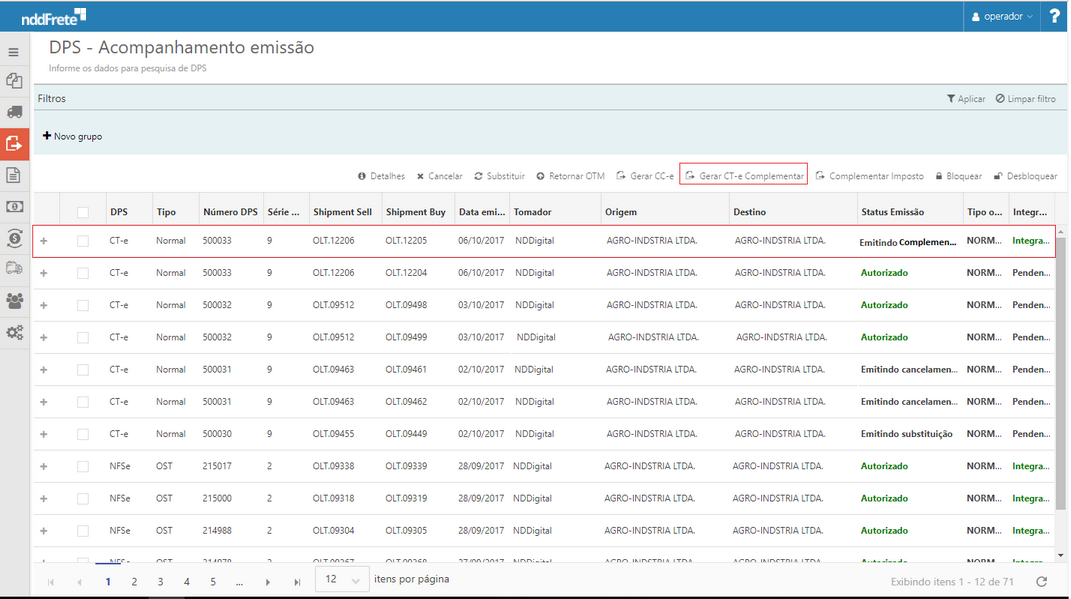
Task: Click the refresh icon beside item count
Action: pos(1041,581)
